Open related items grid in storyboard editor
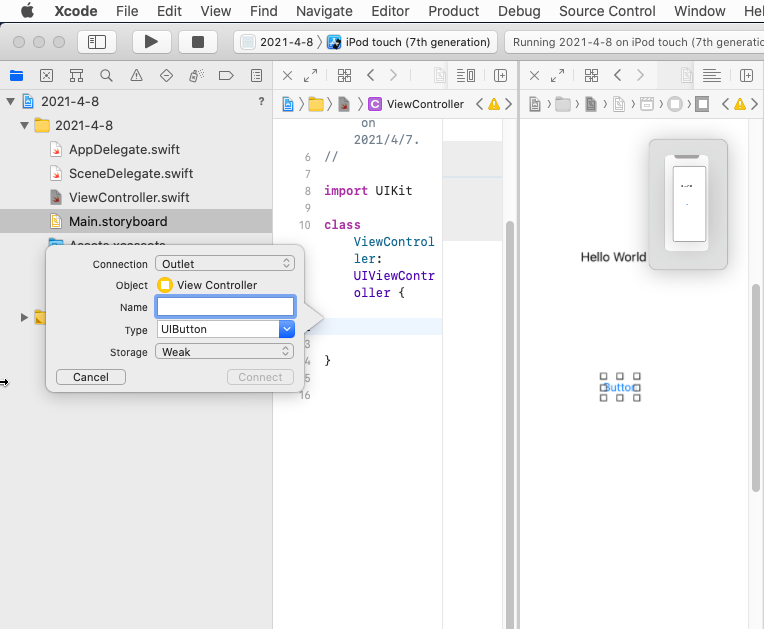Image resolution: width=764 pixels, height=629 pixels. [592, 76]
